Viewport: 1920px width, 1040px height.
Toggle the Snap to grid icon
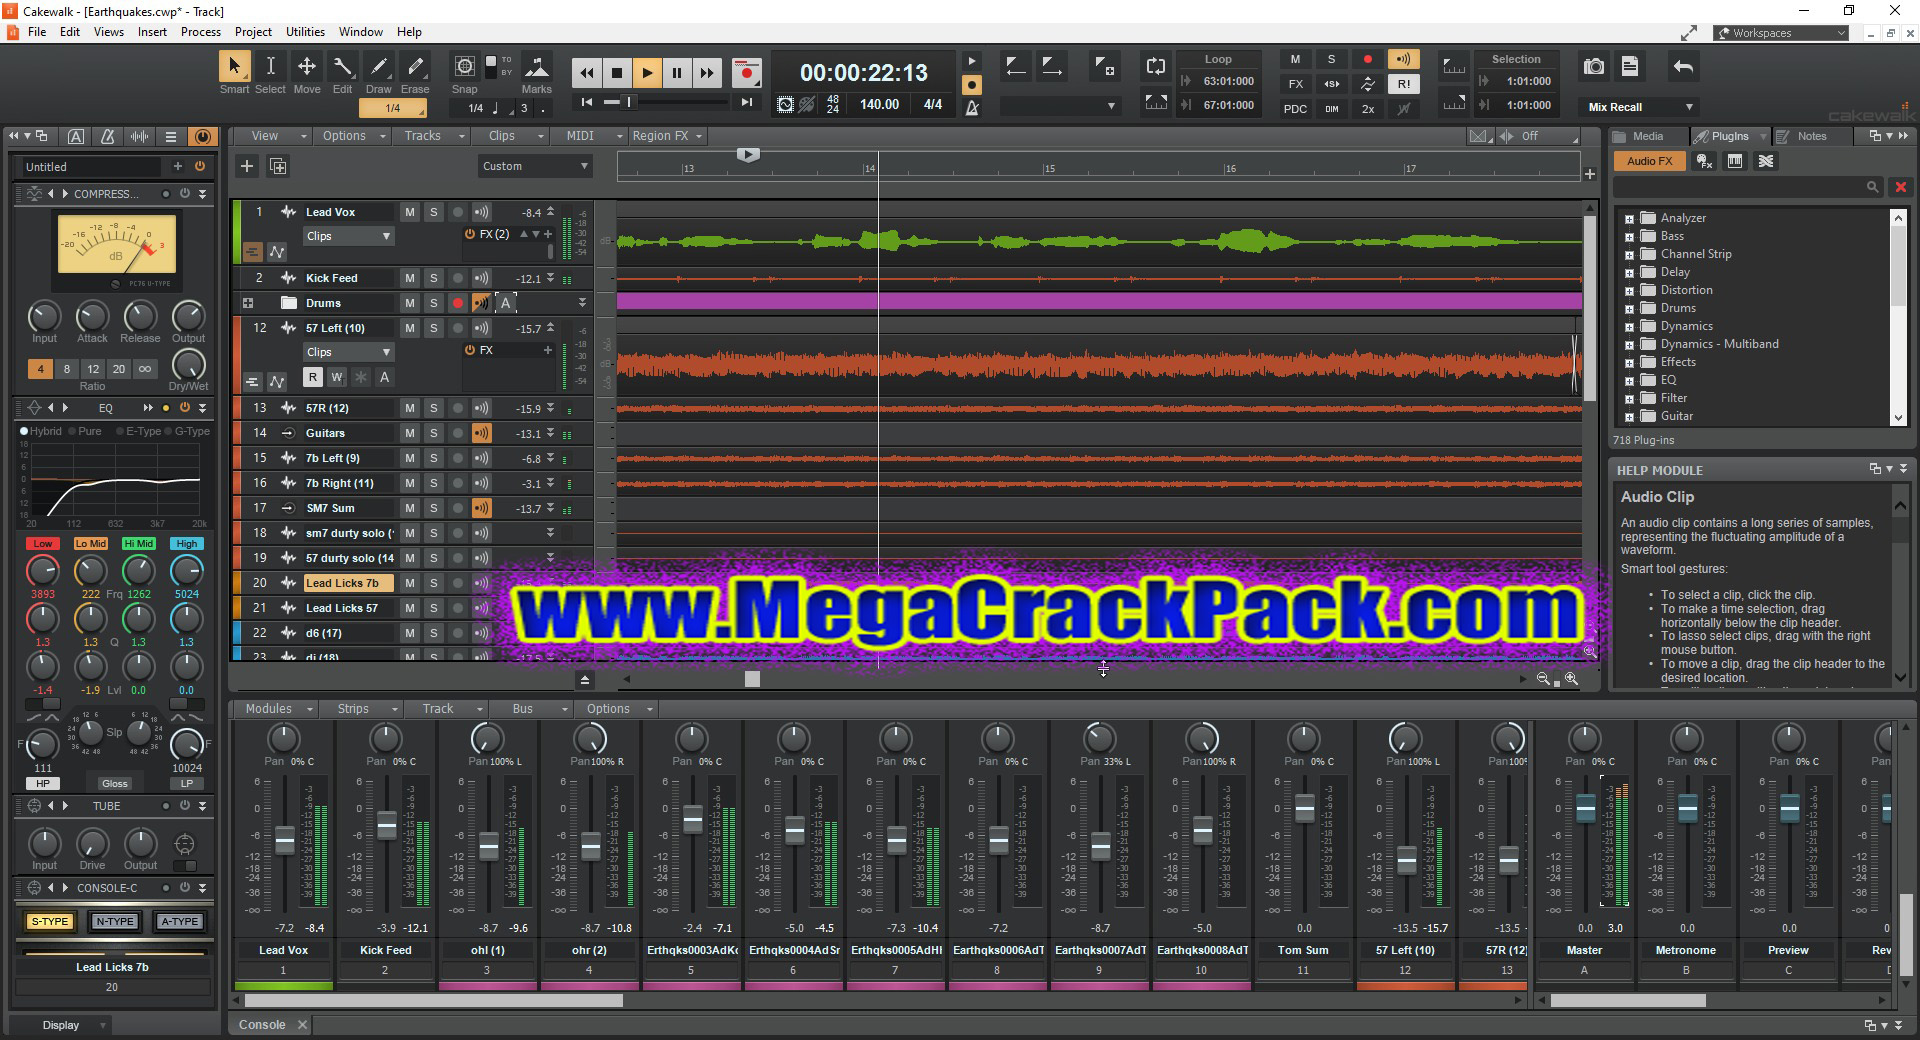click(465, 67)
